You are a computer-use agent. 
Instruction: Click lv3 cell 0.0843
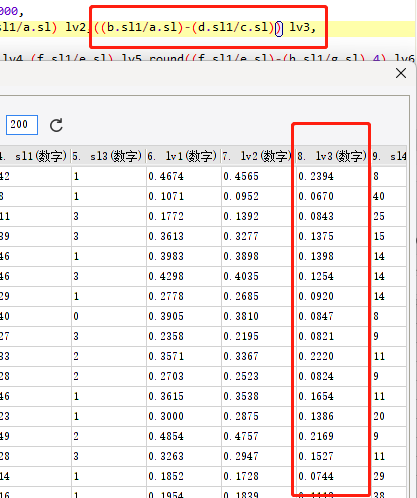click(333, 216)
